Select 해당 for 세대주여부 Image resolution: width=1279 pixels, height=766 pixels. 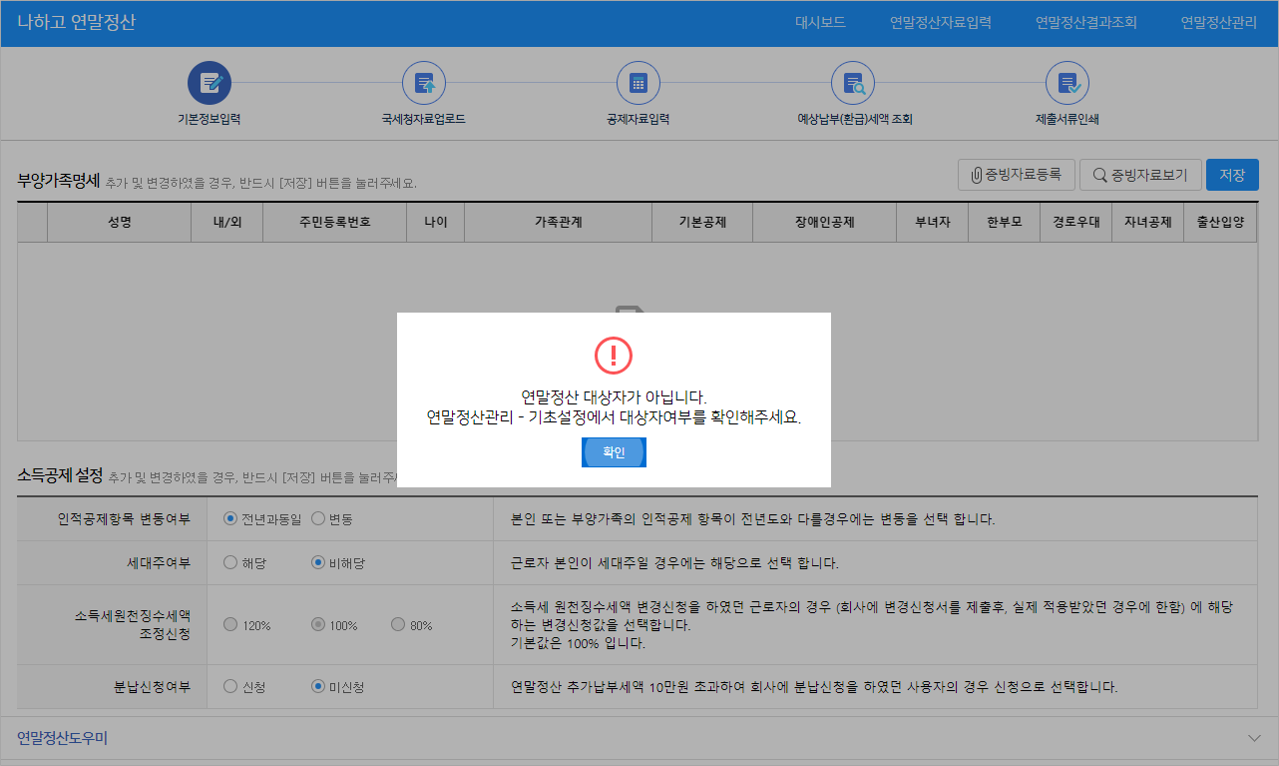[x=231, y=563]
